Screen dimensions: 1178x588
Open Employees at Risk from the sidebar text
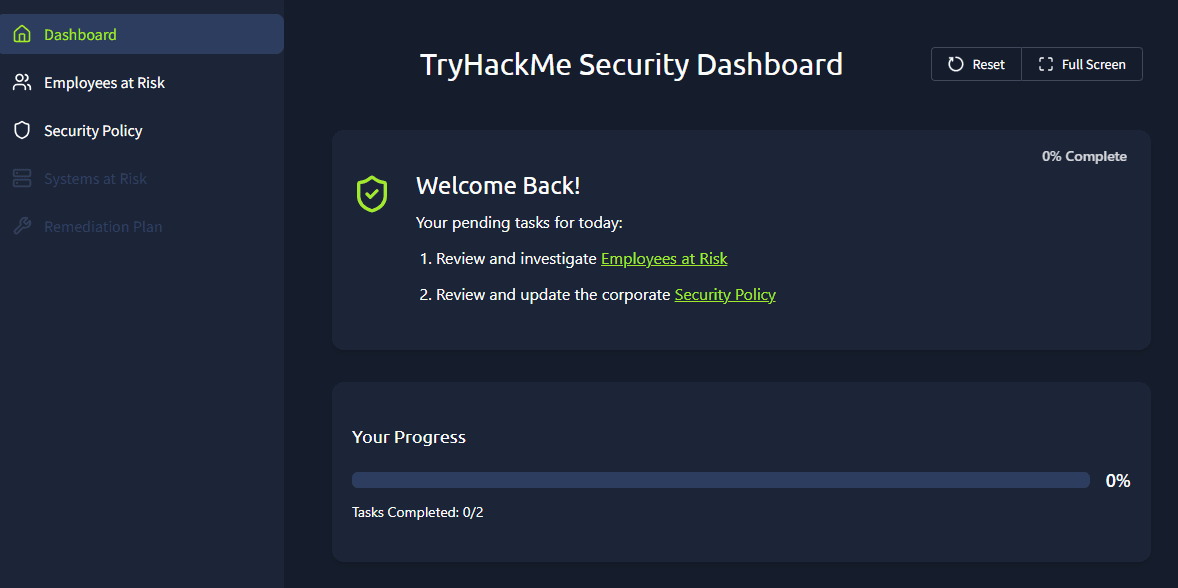pos(104,83)
